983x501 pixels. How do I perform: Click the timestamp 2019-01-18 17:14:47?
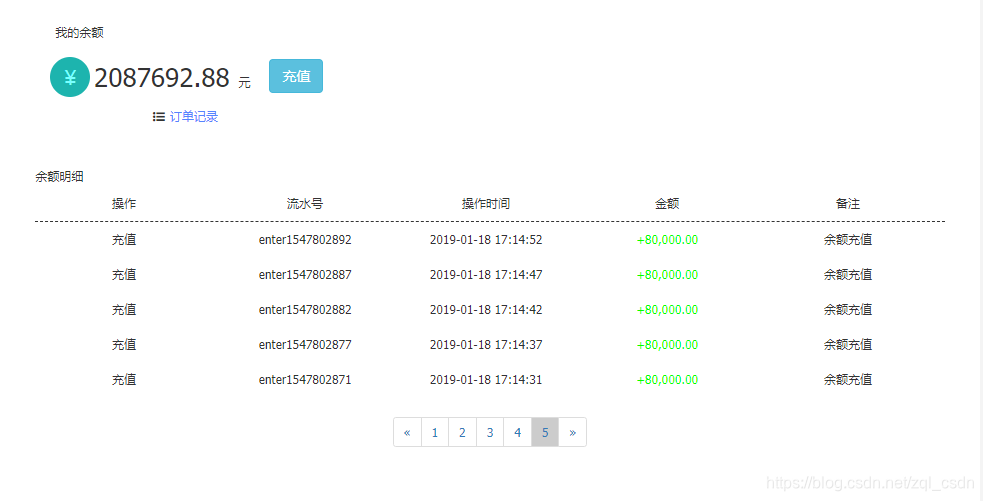(486, 275)
